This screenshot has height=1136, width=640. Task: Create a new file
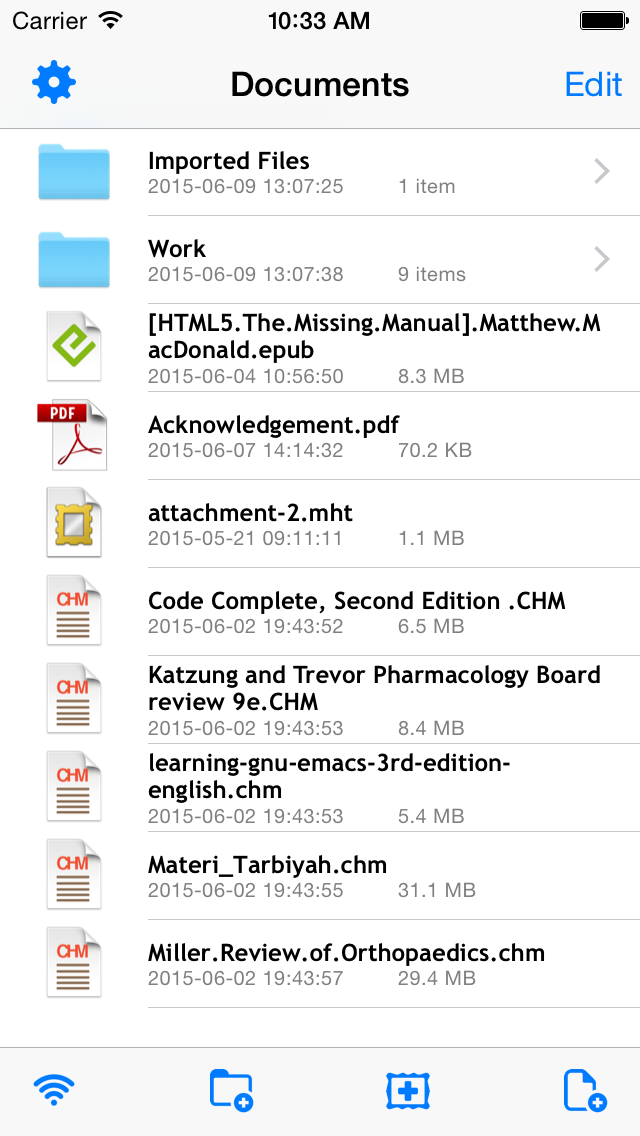coord(584,1090)
